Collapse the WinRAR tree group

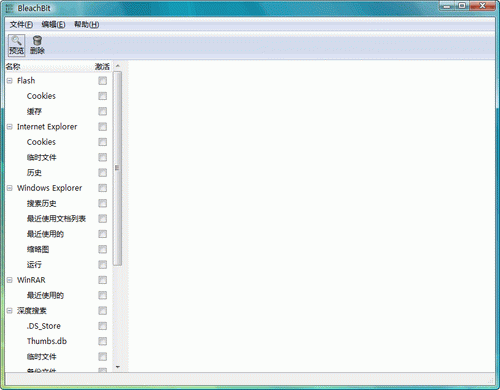[10, 280]
